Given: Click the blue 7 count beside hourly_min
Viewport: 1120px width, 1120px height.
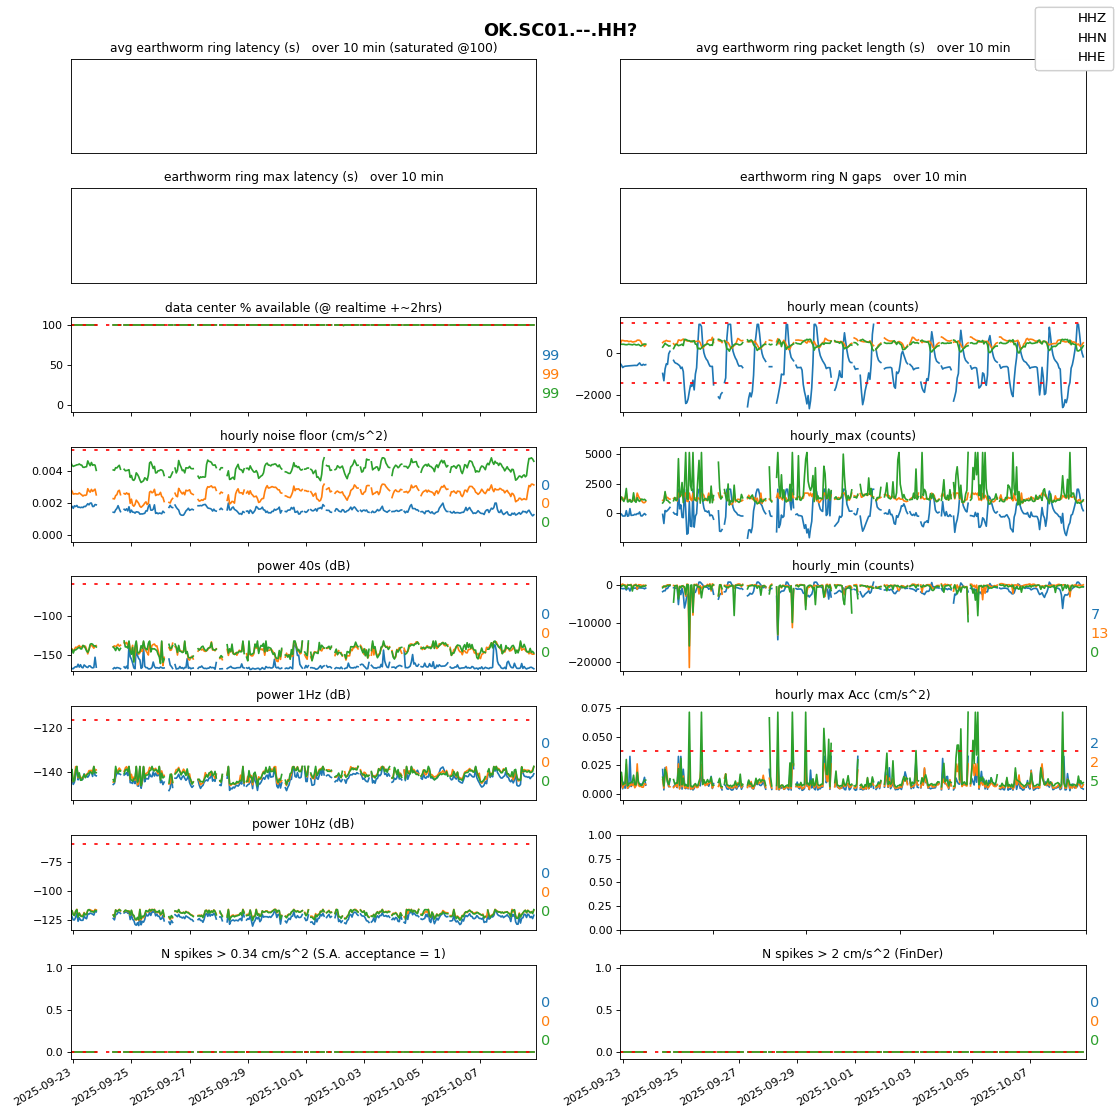Looking at the screenshot, I should tap(1095, 615).
